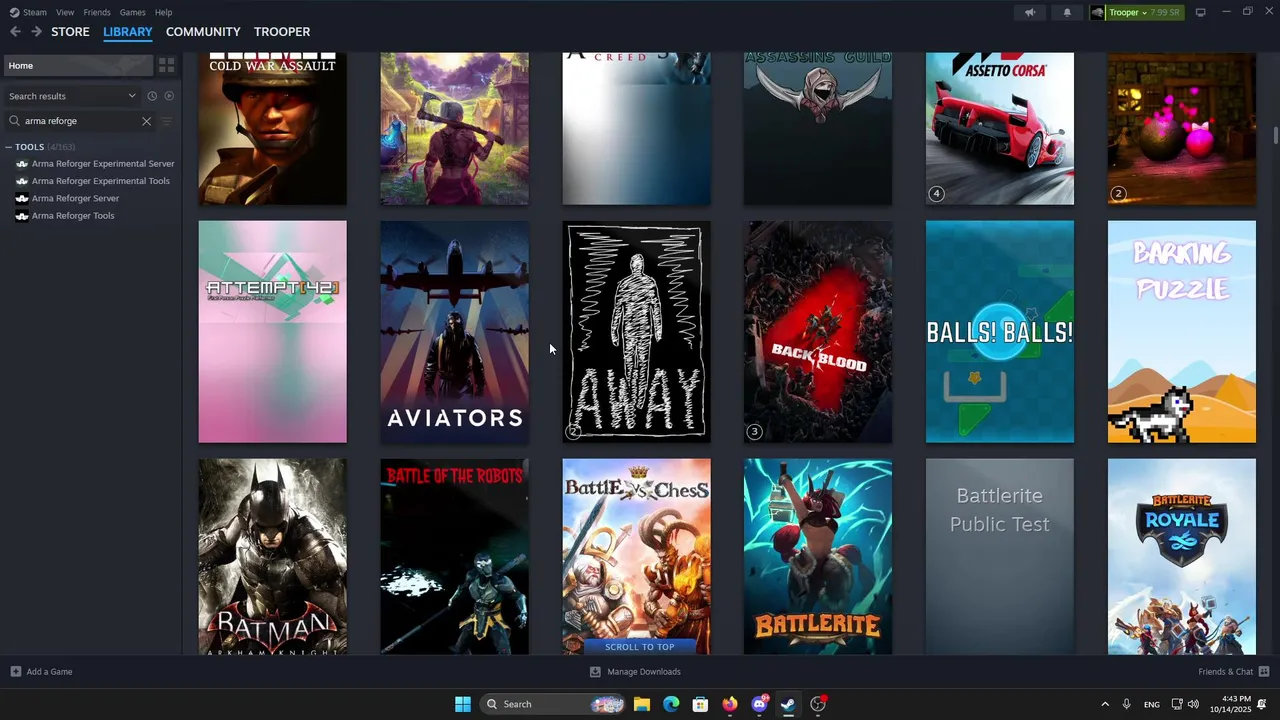Select Arma Reforger Experimental Server

103,164
